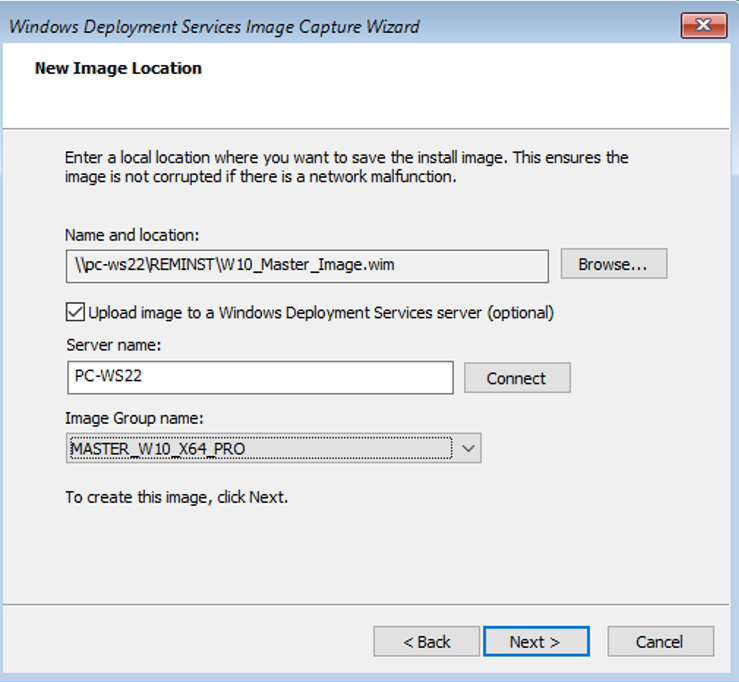Proceed by clicking Next

[535, 642]
